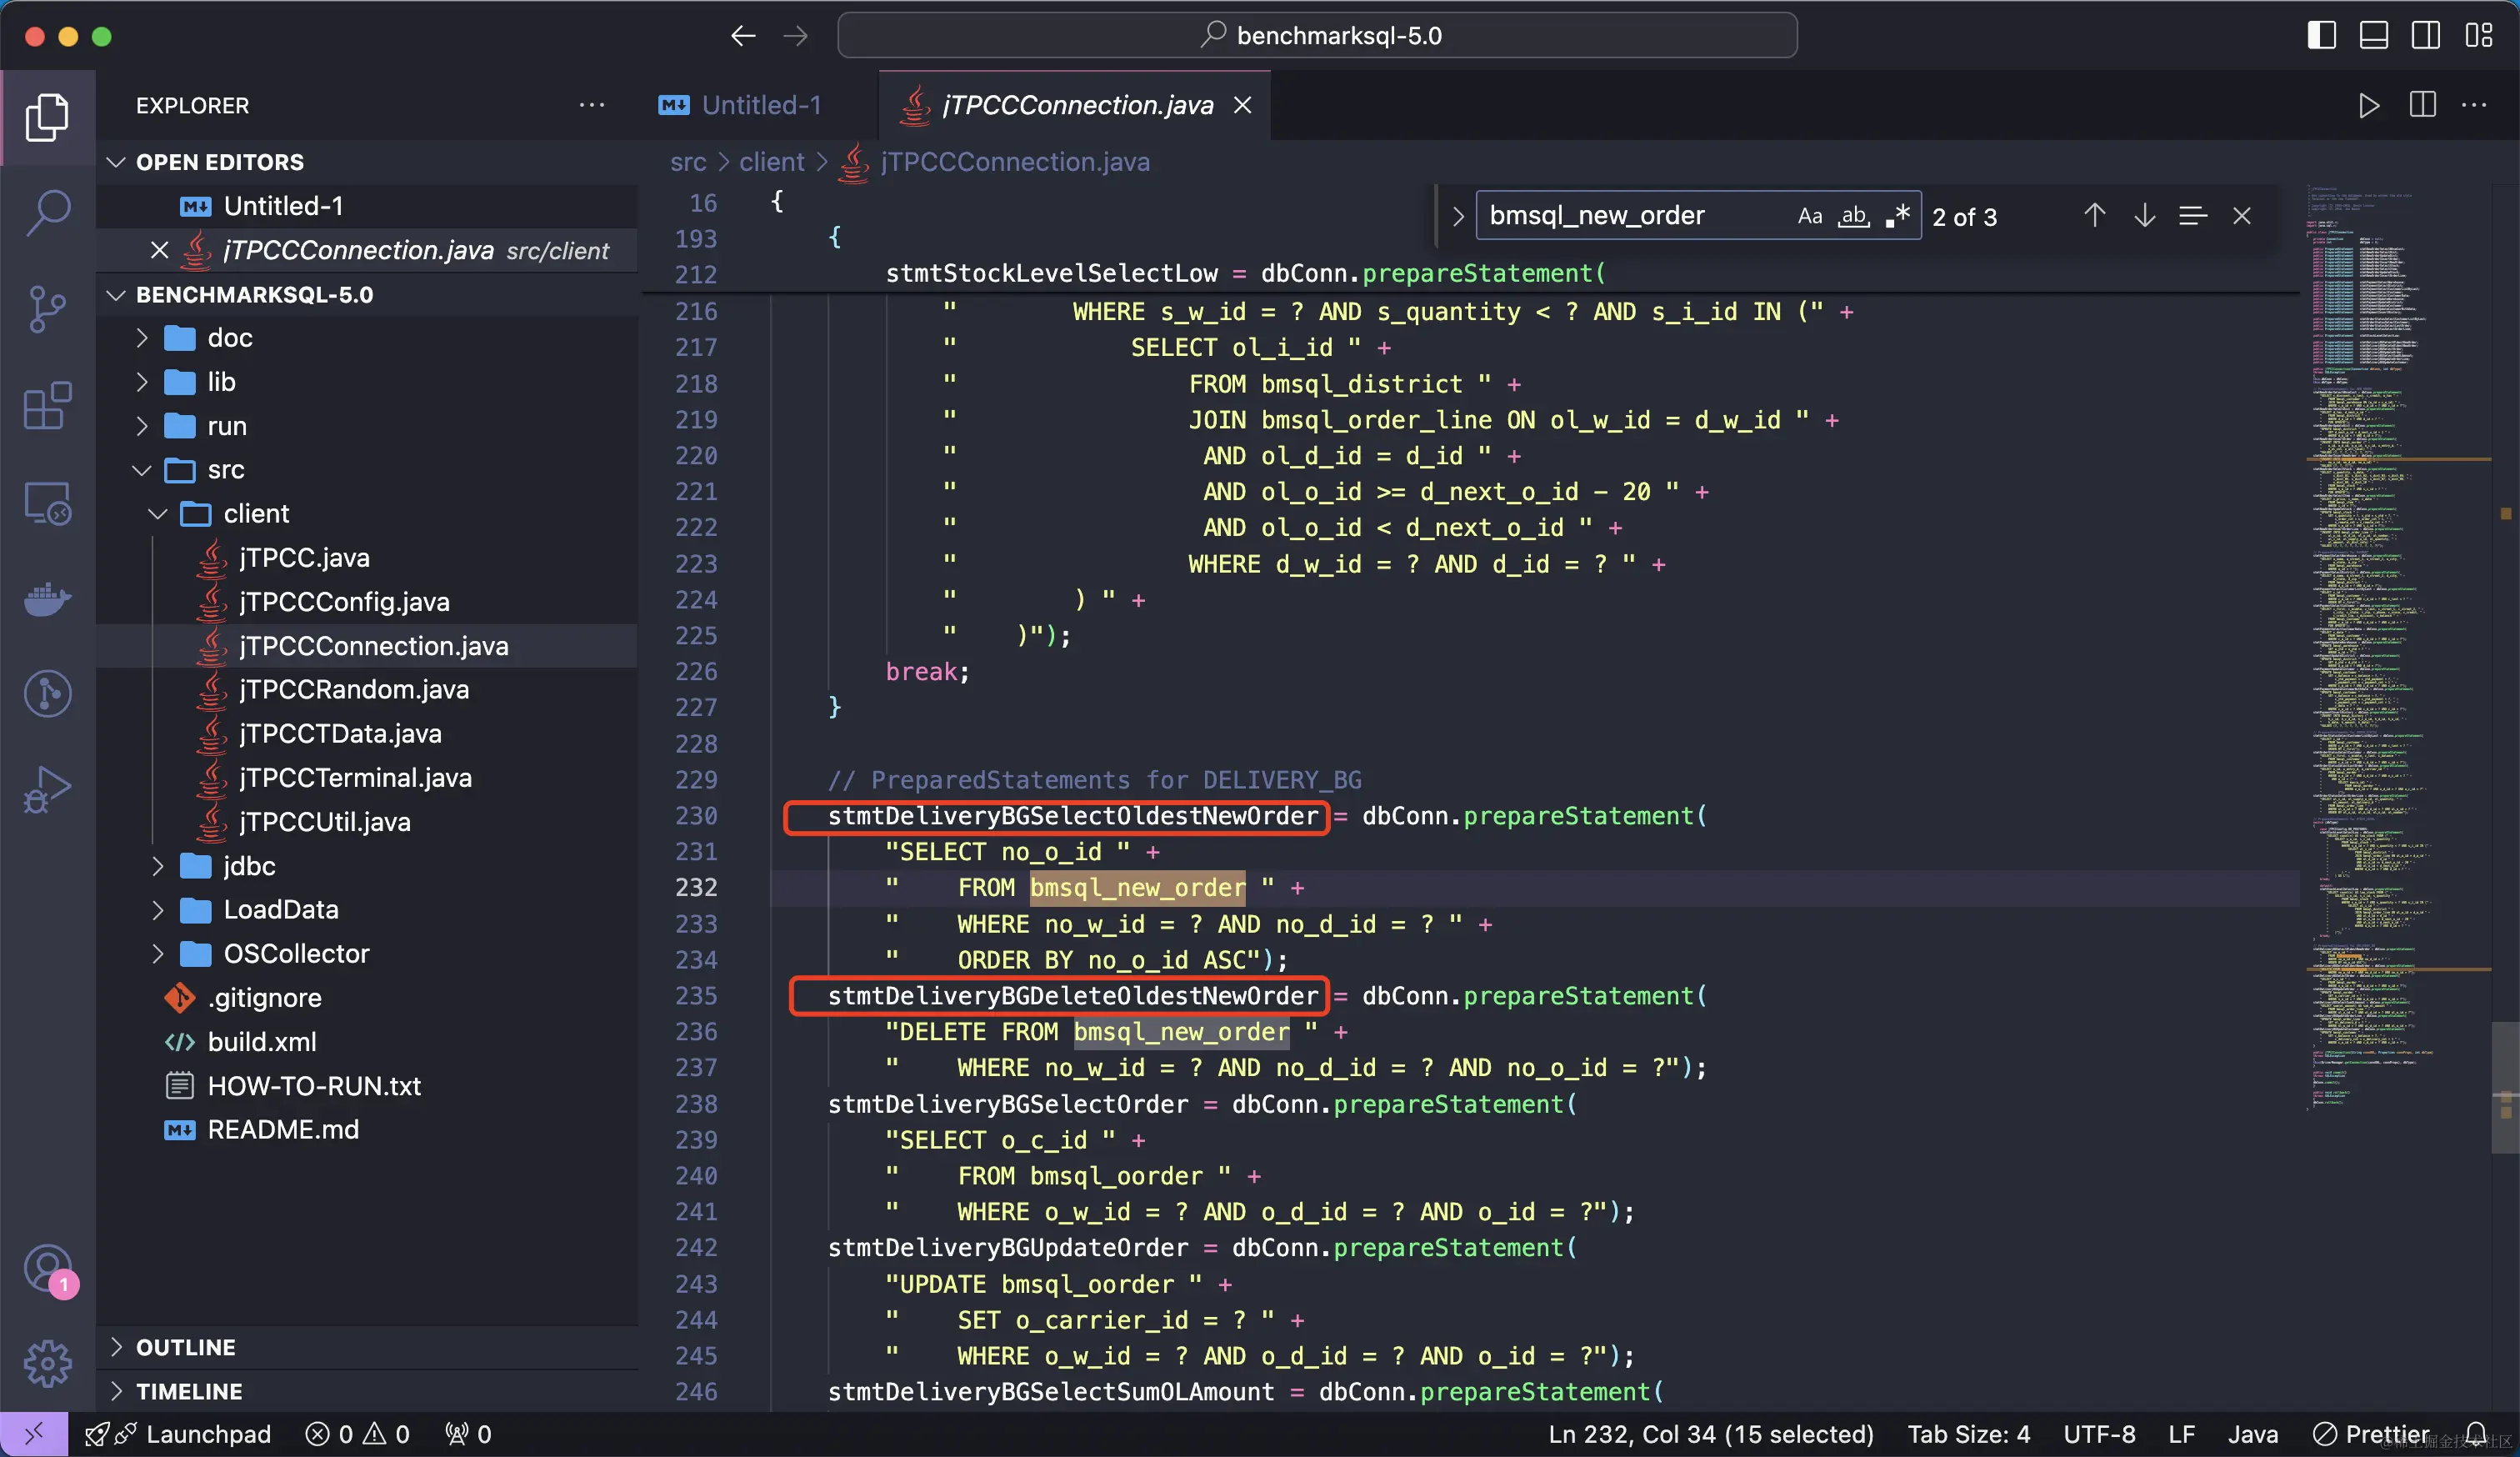Split the editor to the right
Image resolution: width=2520 pixels, height=1457 pixels.
[x=2422, y=105]
